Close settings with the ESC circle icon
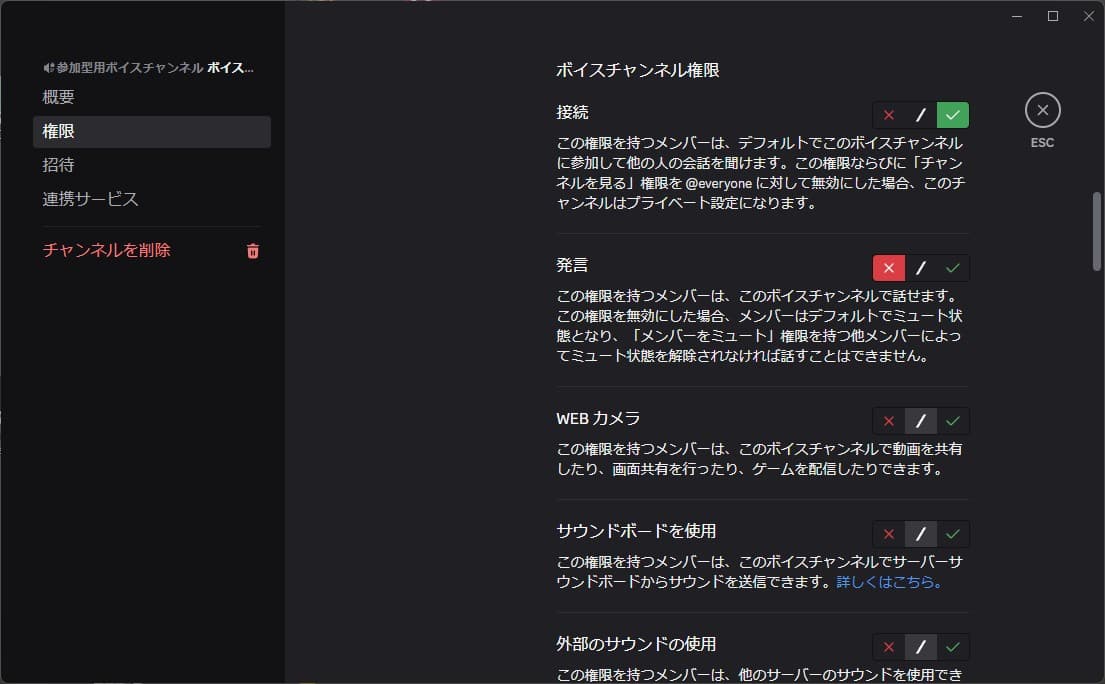Image resolution: width=1105 pixels, height=684 pixels. point(1043,110)
